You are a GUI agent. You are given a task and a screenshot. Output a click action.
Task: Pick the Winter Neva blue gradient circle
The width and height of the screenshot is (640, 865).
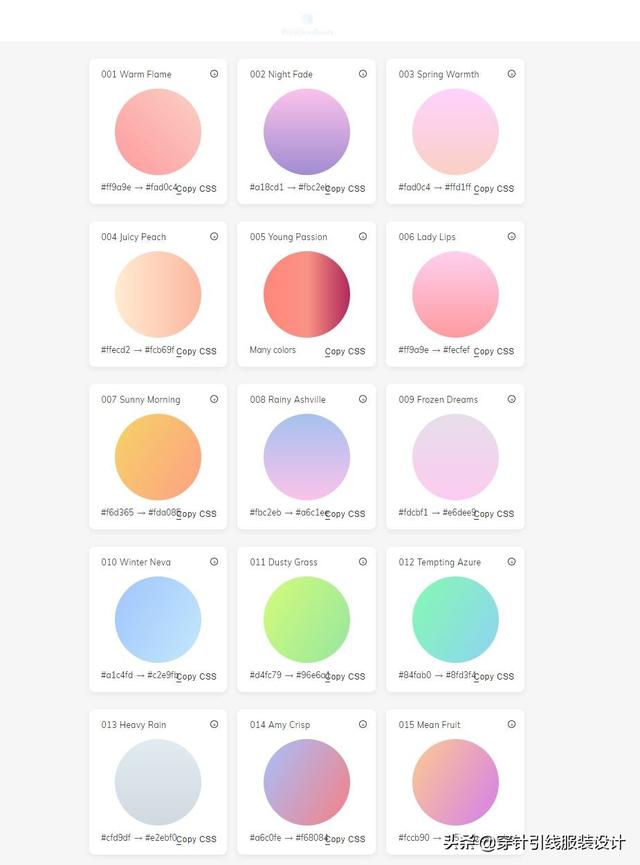158,620
